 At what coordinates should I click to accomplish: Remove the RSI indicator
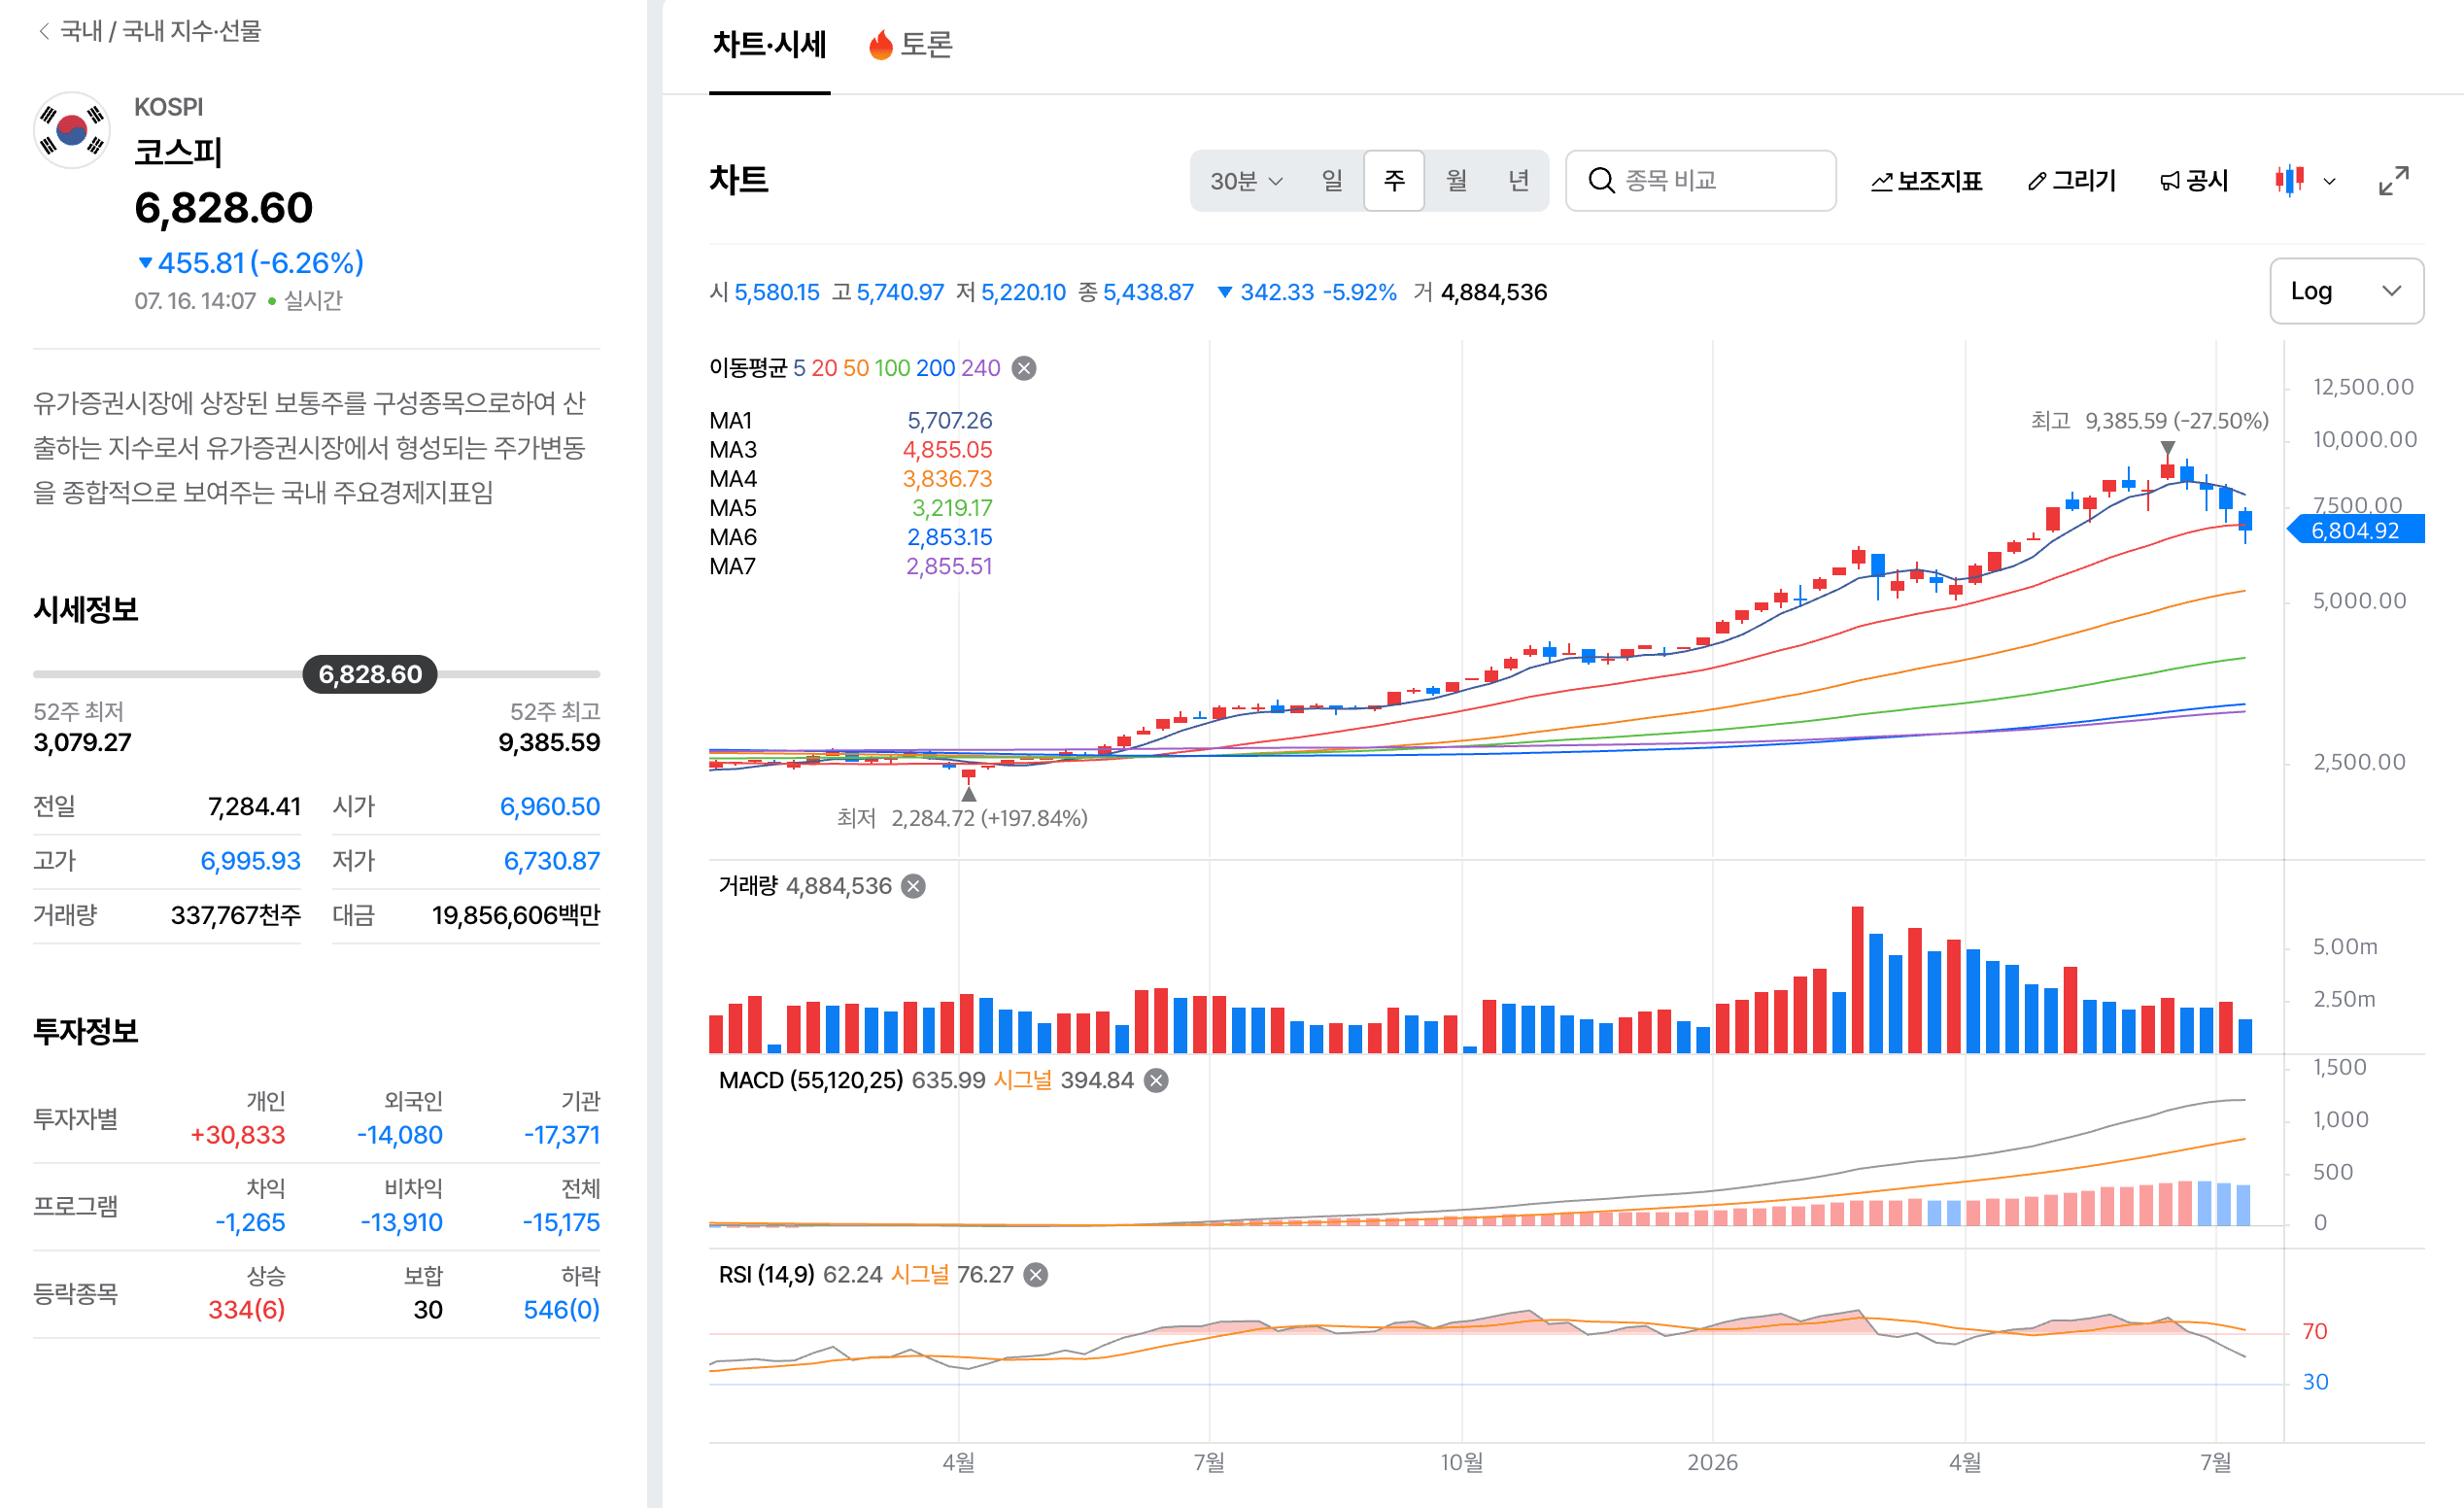point(1036,1275)
